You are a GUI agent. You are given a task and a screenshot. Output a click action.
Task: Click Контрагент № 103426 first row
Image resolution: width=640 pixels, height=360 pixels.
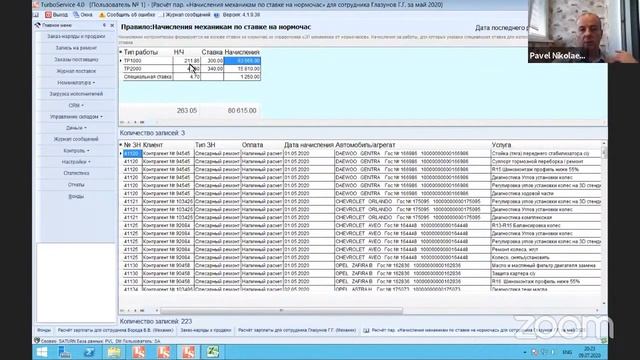(168, 202)
